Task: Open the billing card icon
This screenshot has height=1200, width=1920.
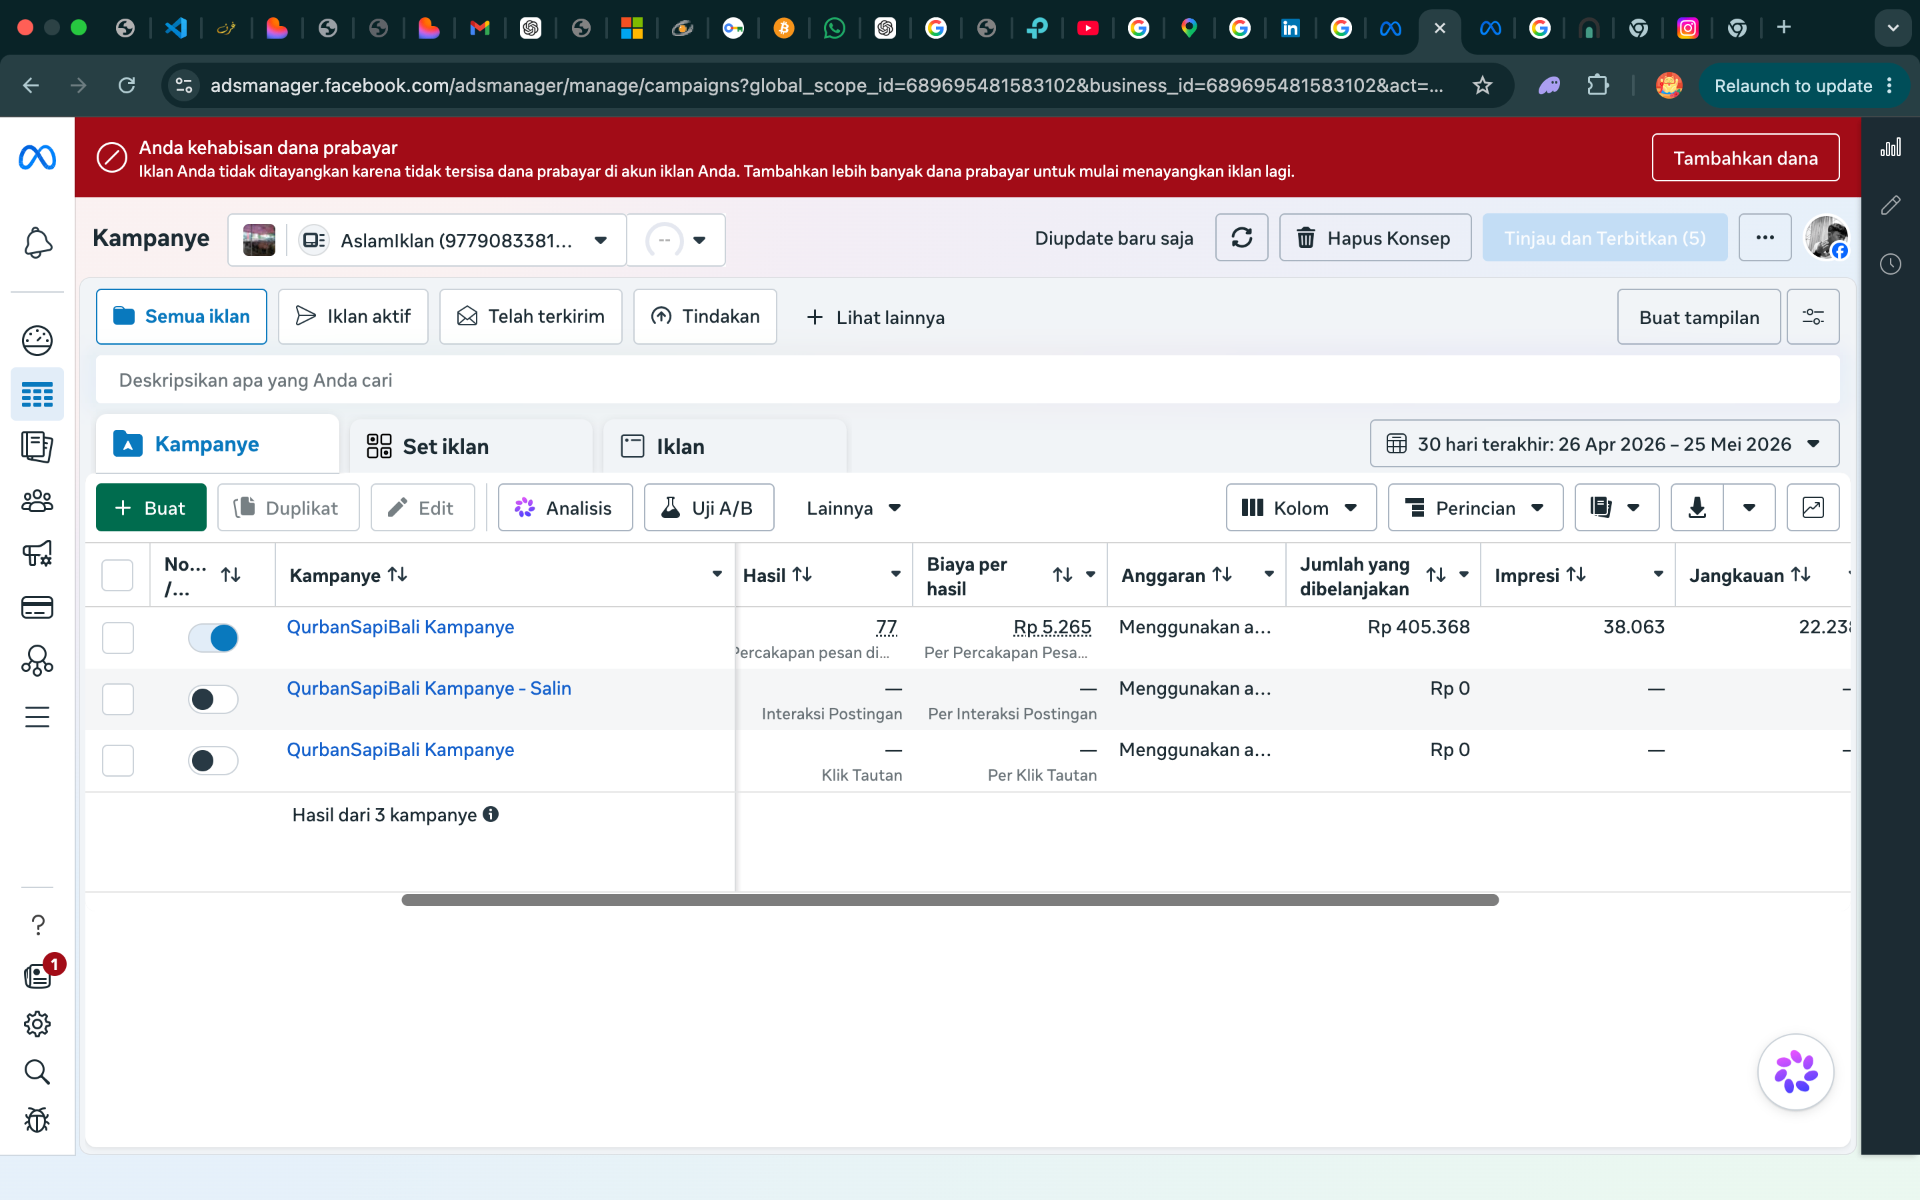Action: pos(37,607)
